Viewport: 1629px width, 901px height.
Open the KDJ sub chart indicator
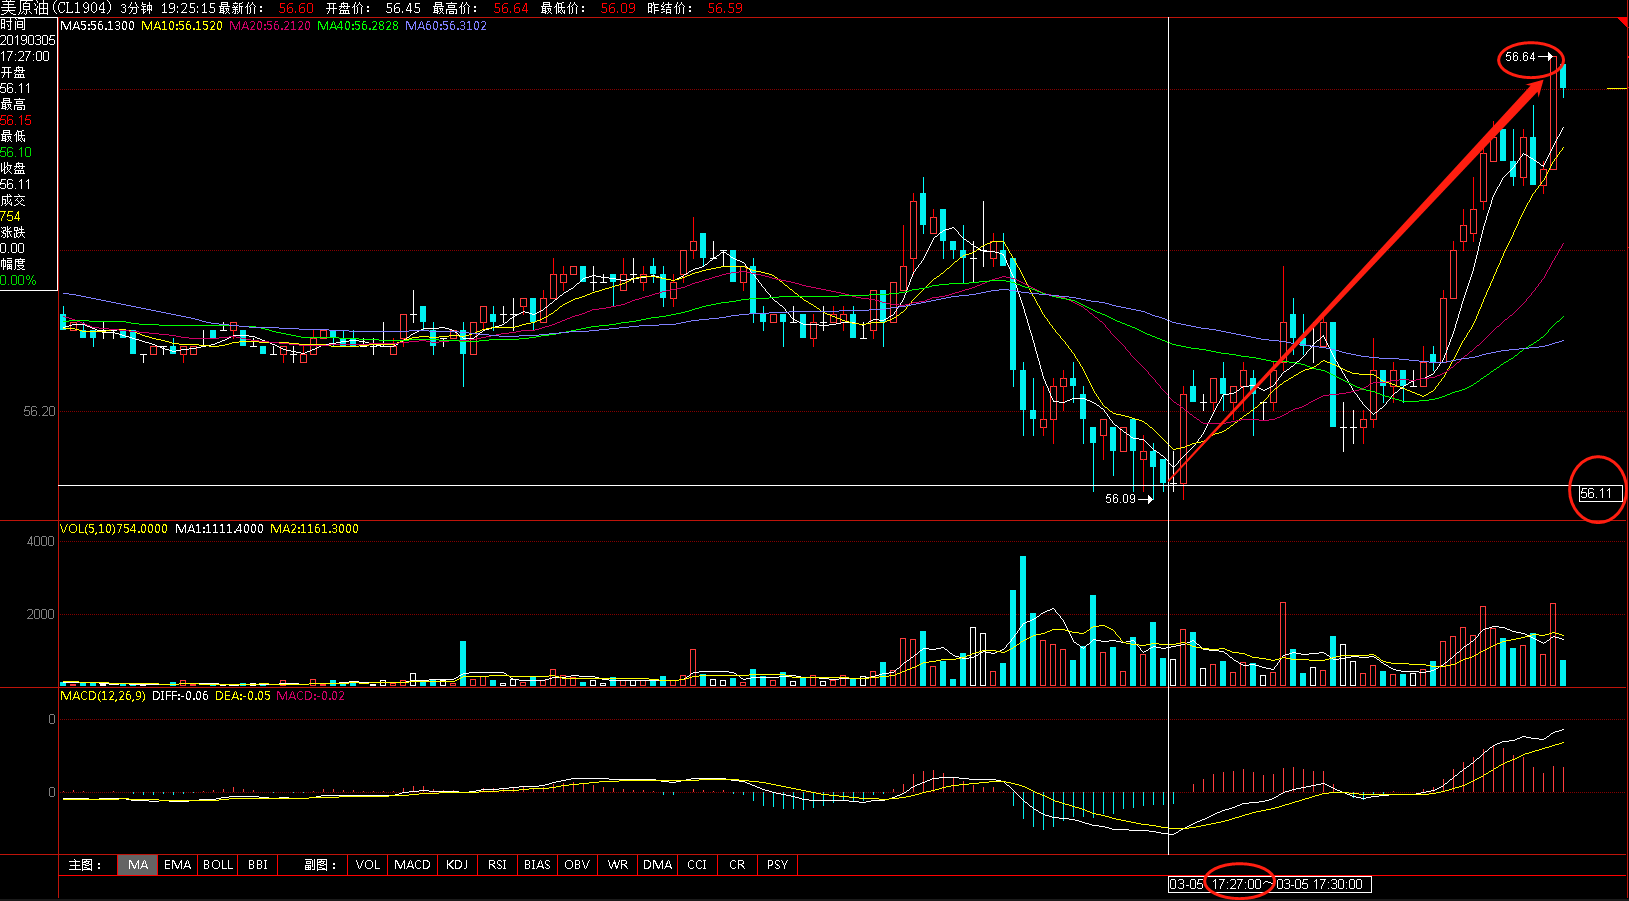457,865
